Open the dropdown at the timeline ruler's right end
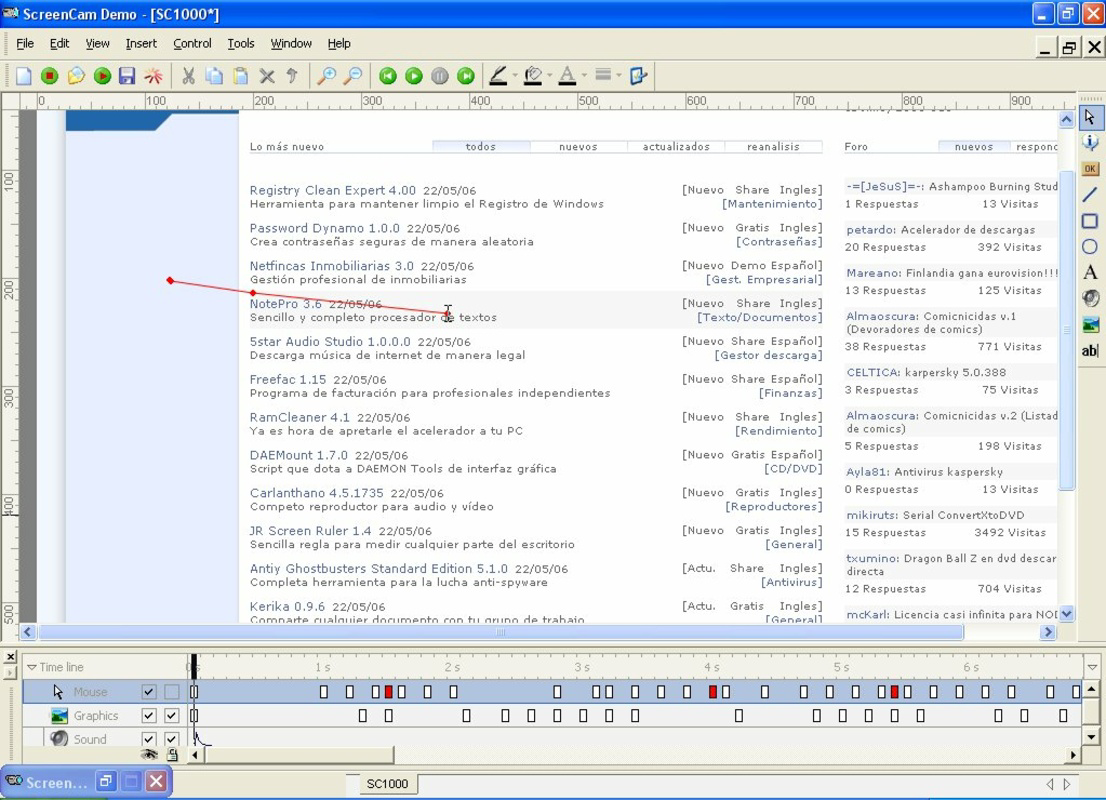Screen dimensions: 1106x800 1092,667
